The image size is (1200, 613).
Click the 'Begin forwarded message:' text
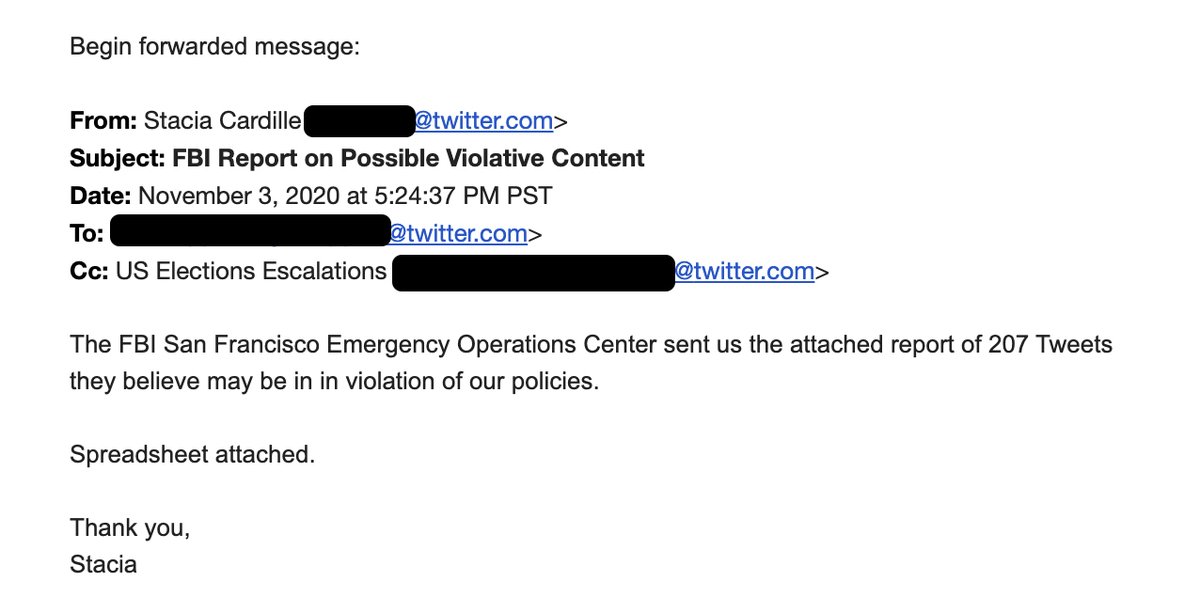pos(214,47)
